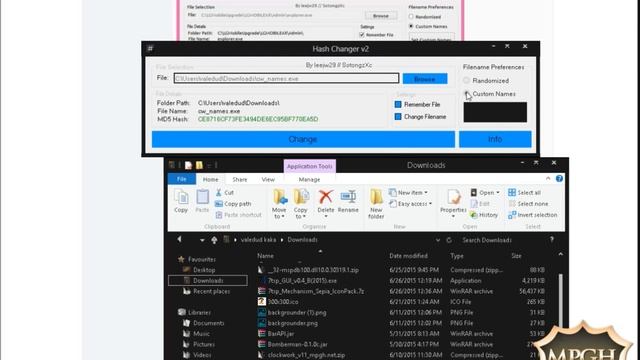Expand the Easy access dropdown
This screenshot has height=360, width=640.
[430, 204]
